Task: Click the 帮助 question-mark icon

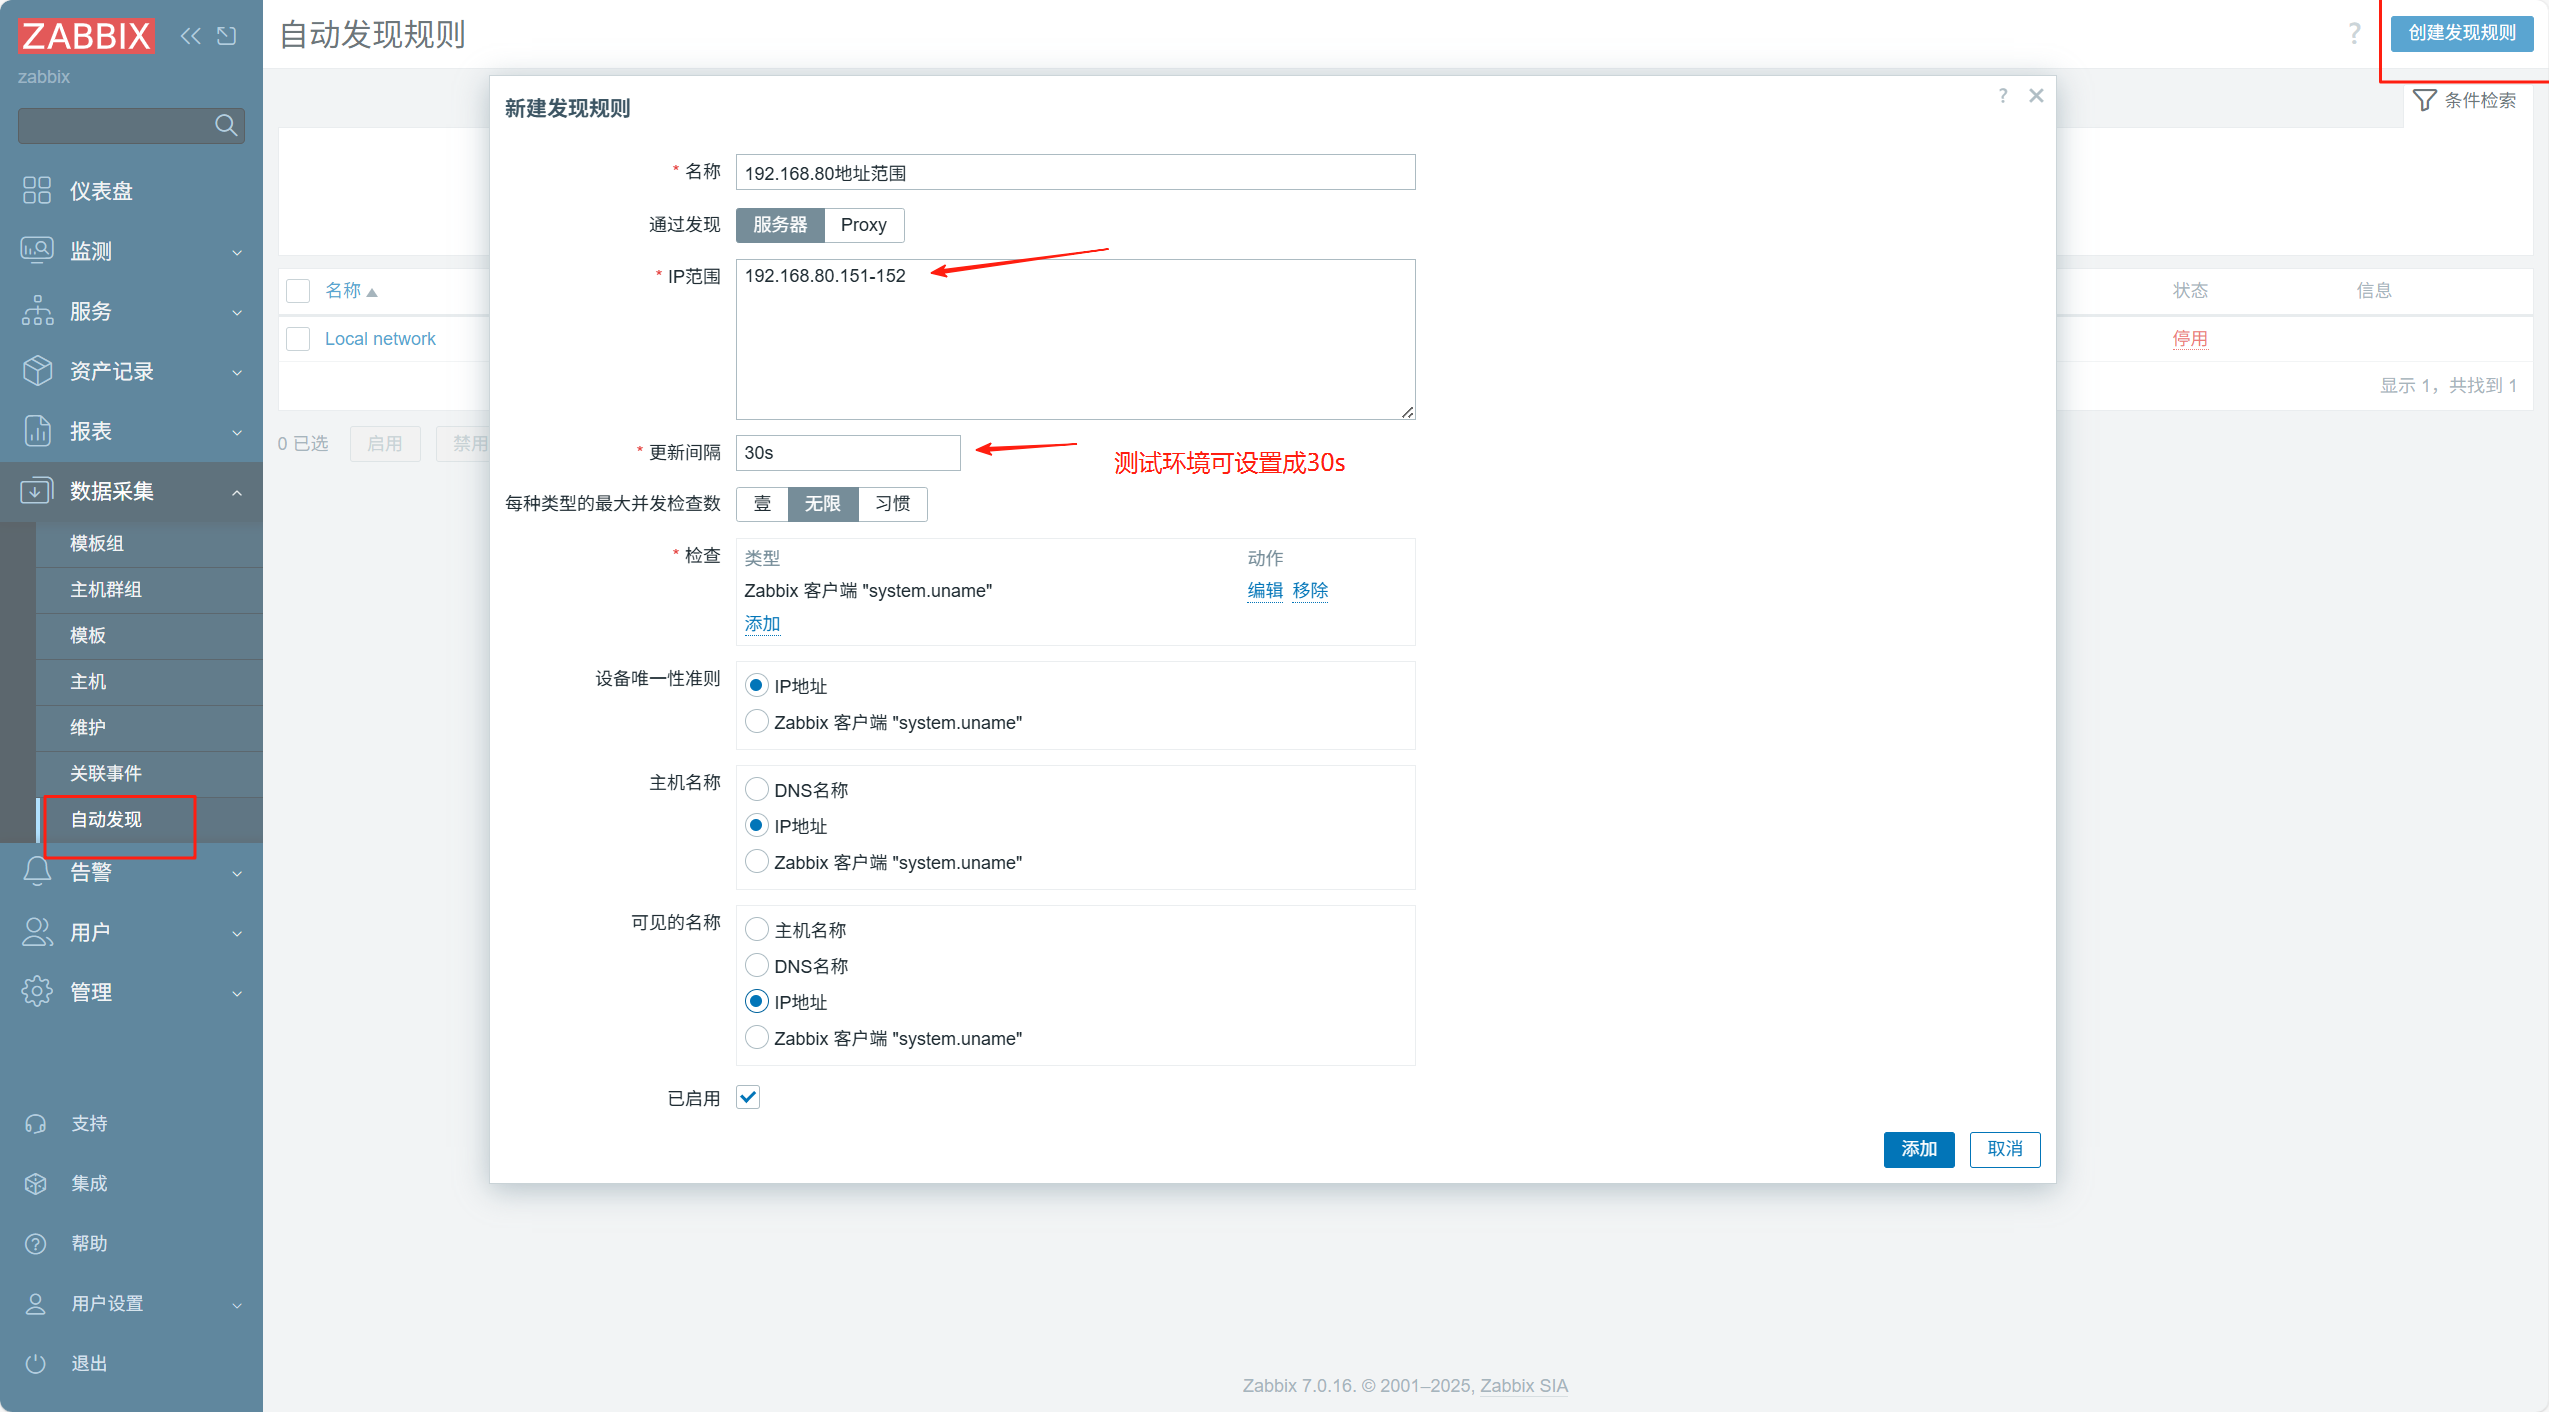Action: 36,1243
